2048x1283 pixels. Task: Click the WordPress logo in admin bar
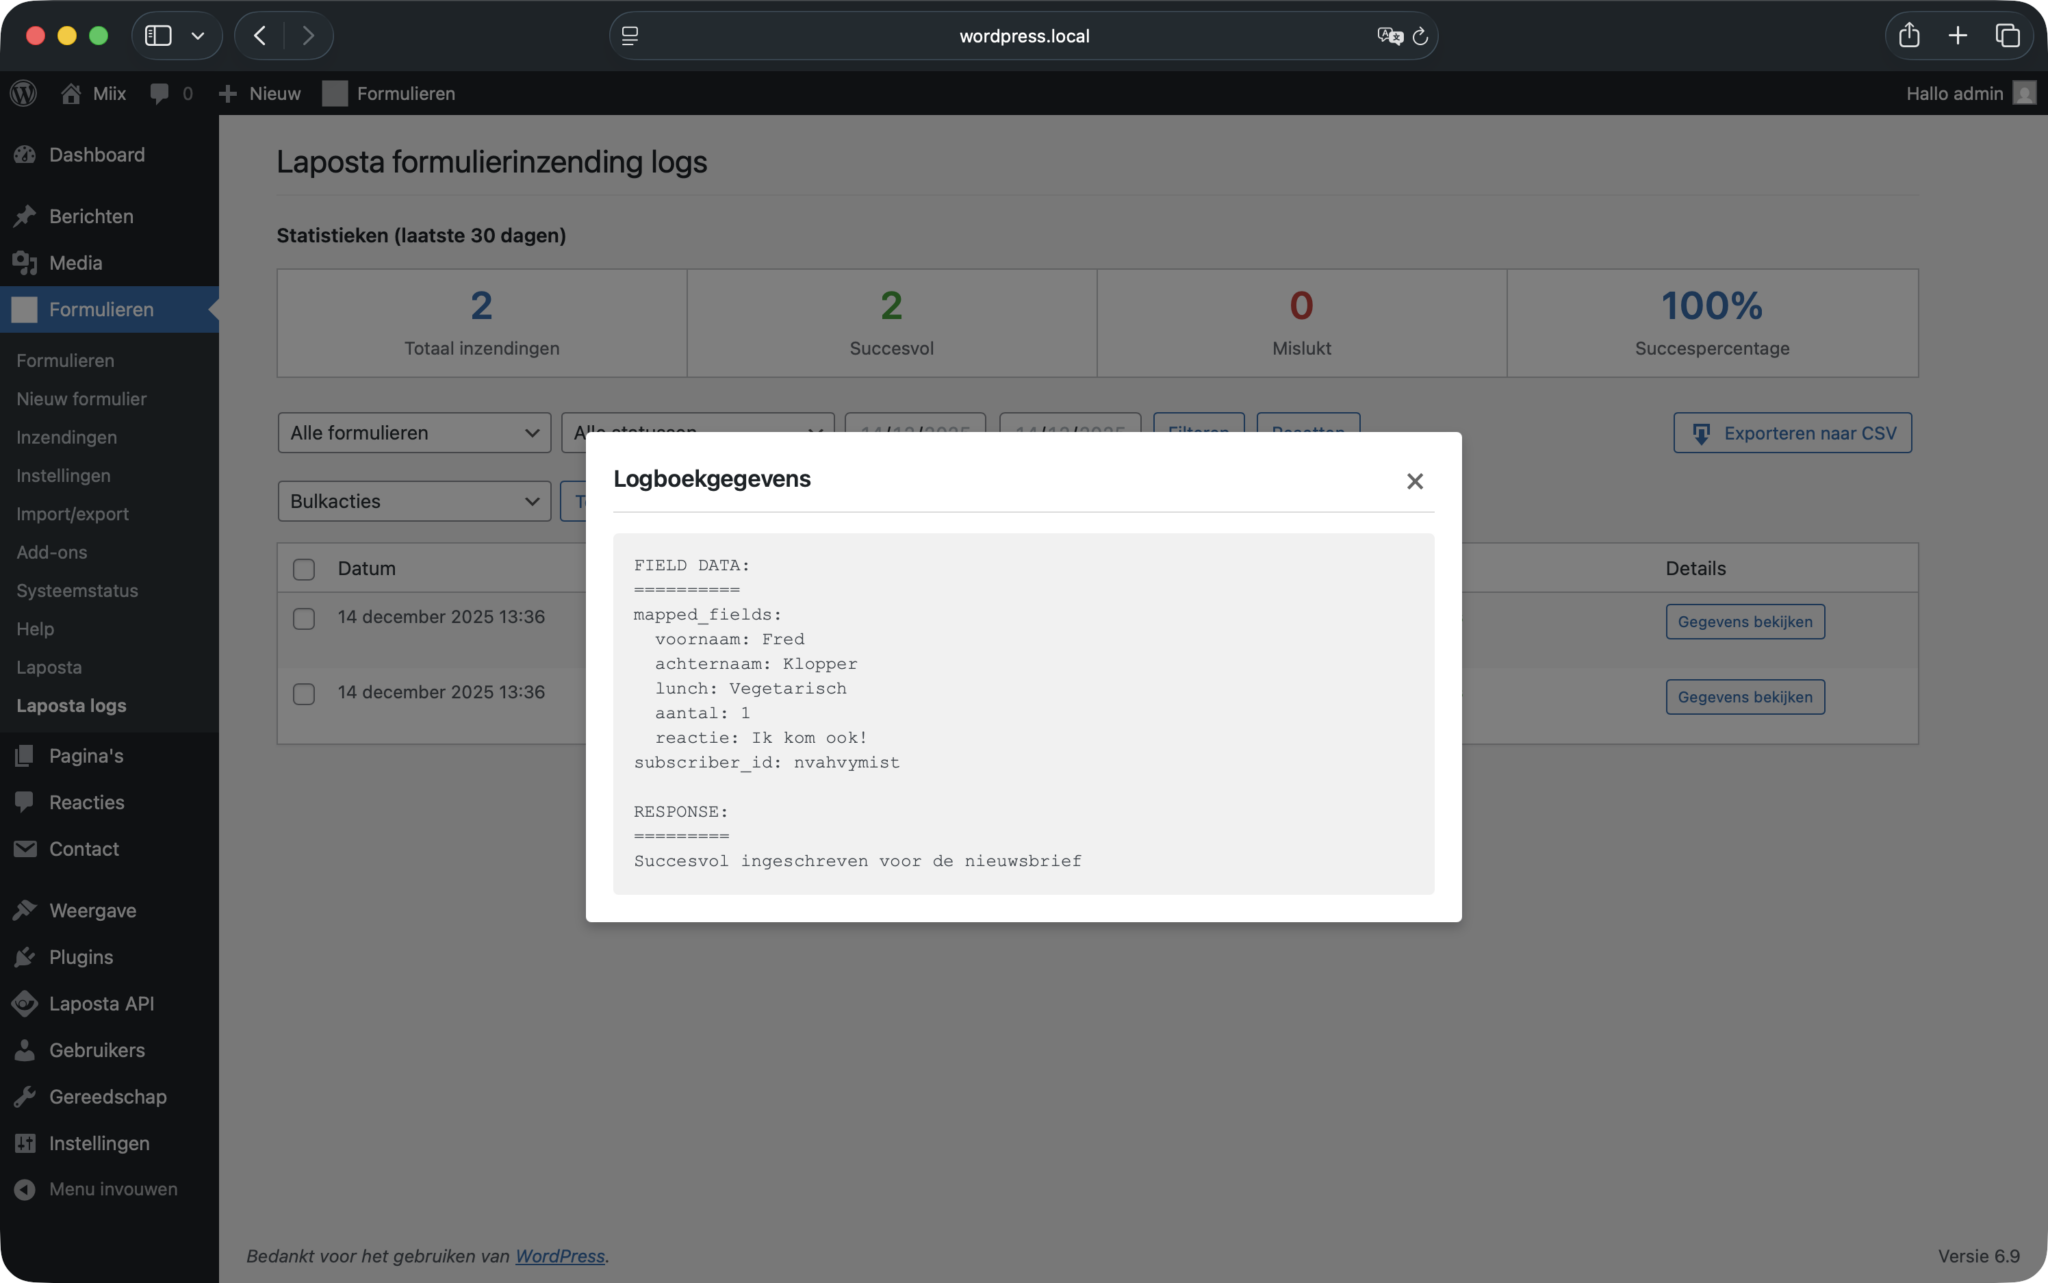click(24, 93)
